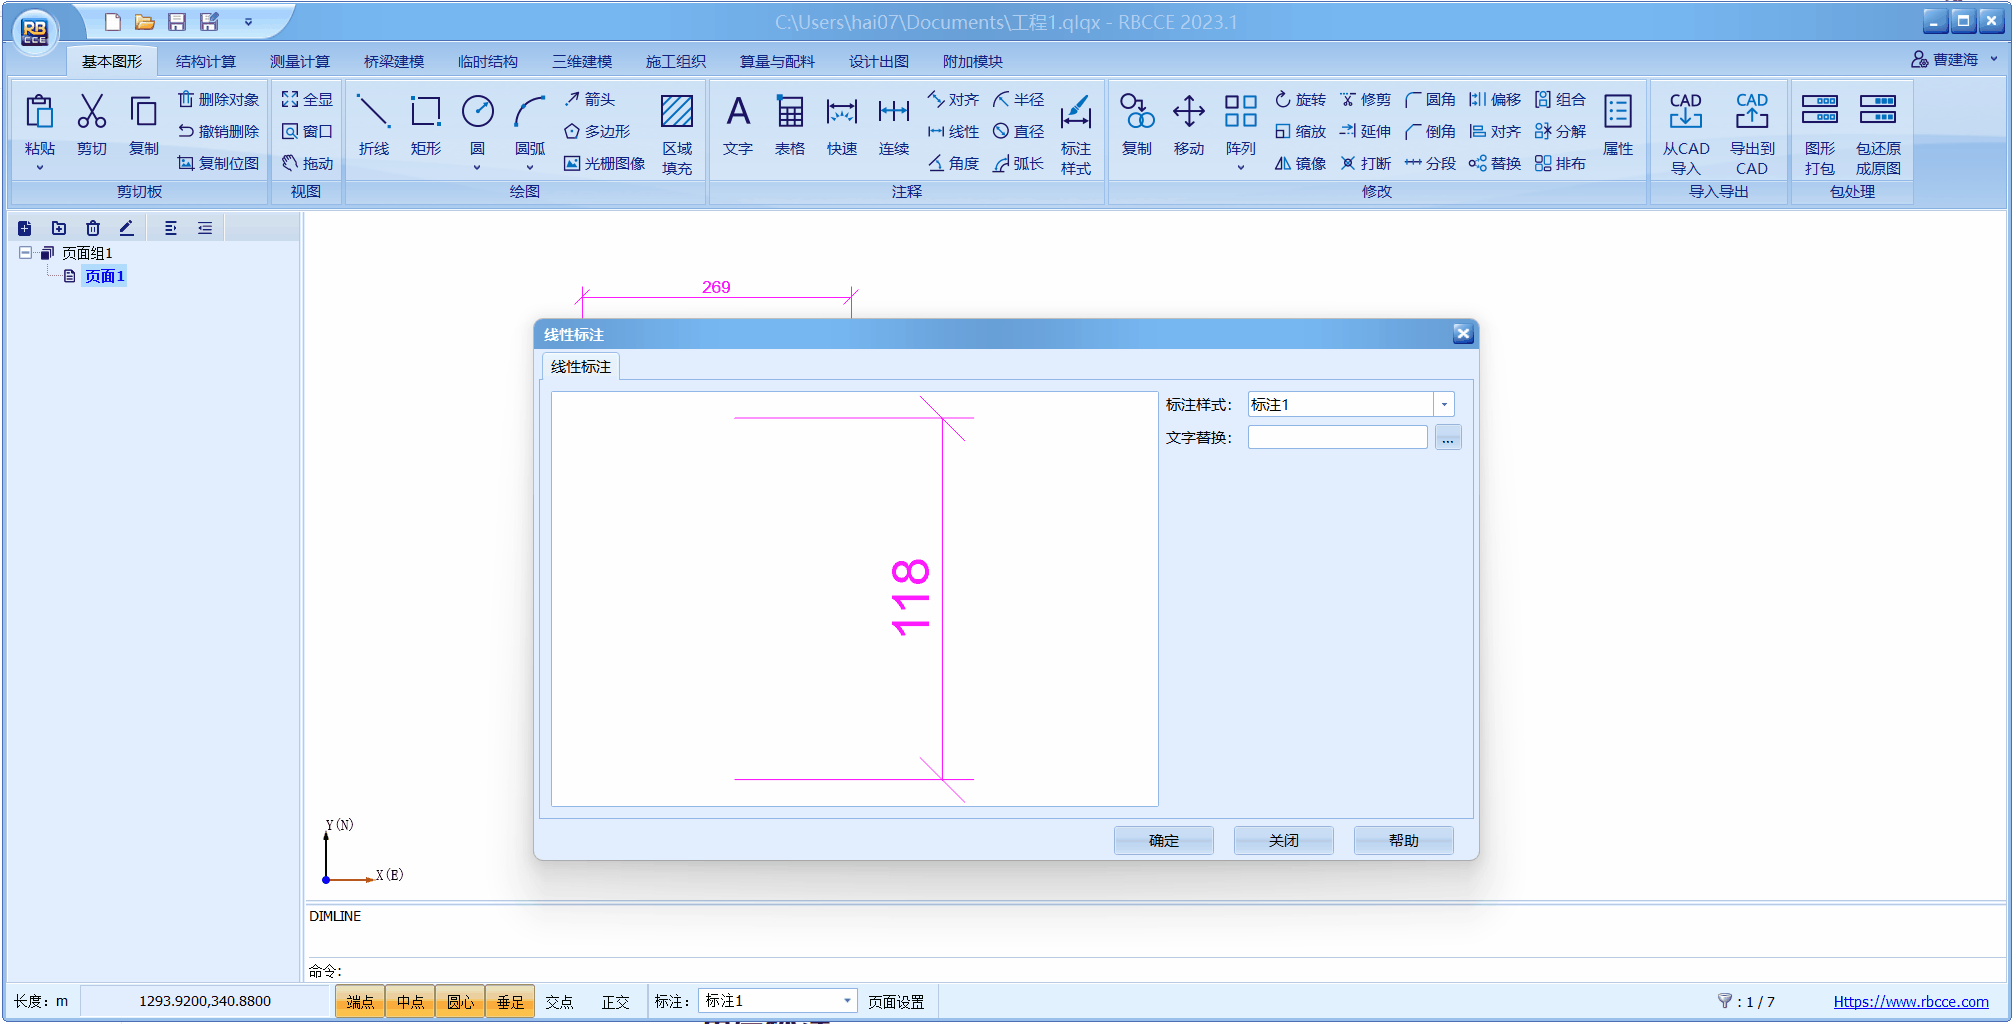2012x1024 pixels.
Task: Open the 三维建模 ribbon tab
Action: tap(582, 62)
